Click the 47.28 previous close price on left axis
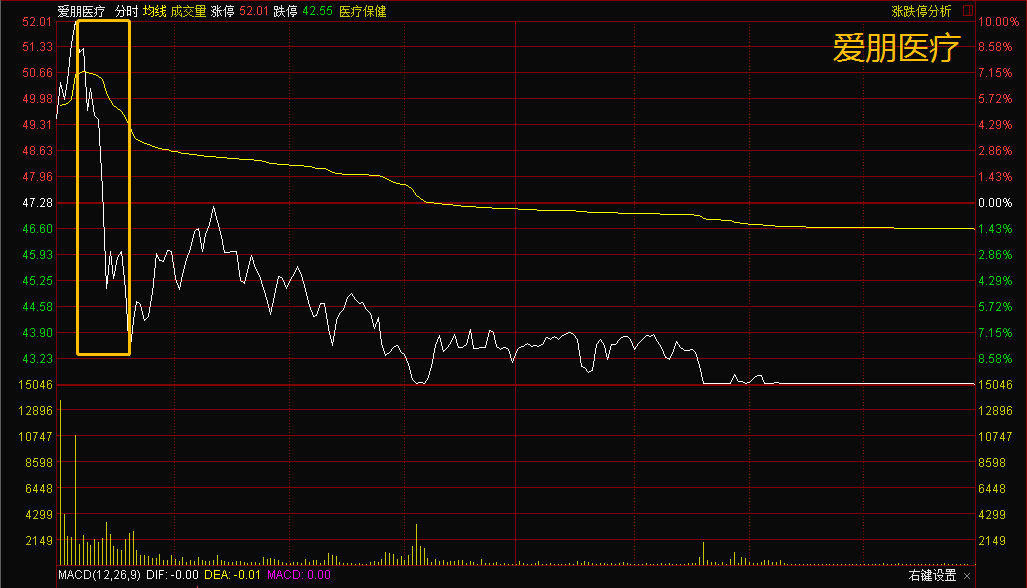The height and width of the screenshot is (588, 1027). tap(37, 203)
